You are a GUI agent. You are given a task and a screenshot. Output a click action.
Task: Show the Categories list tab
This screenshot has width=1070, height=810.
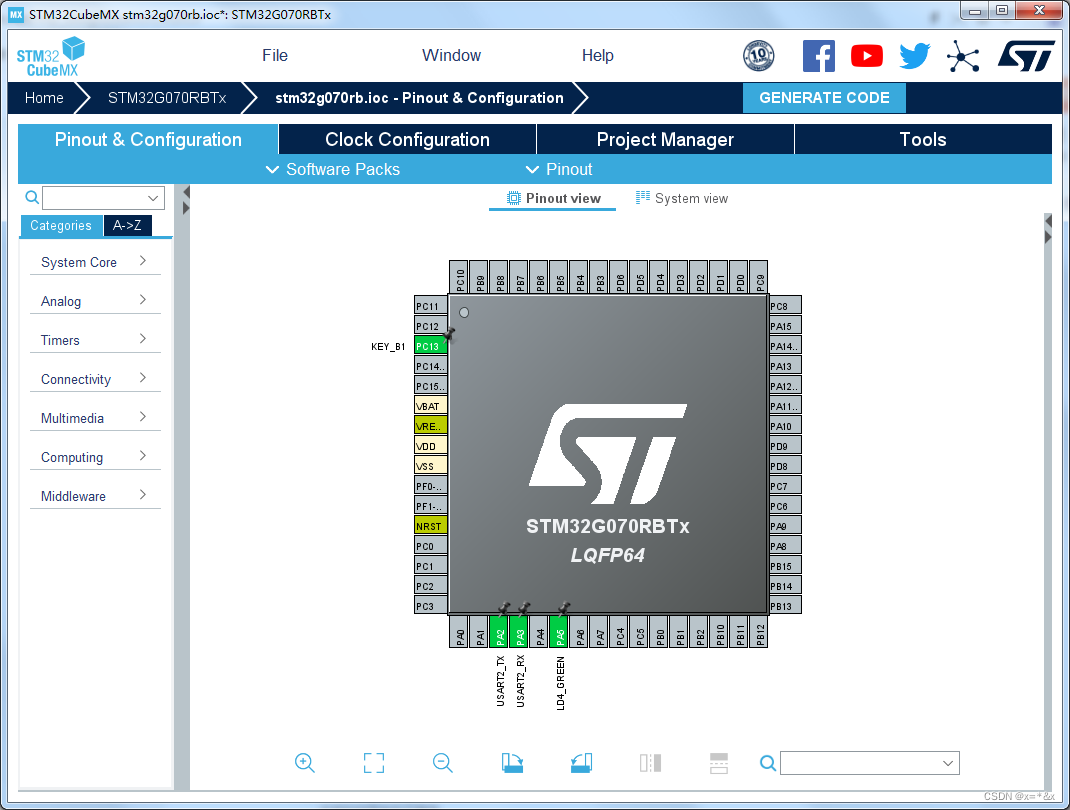[x=61, y=225]
